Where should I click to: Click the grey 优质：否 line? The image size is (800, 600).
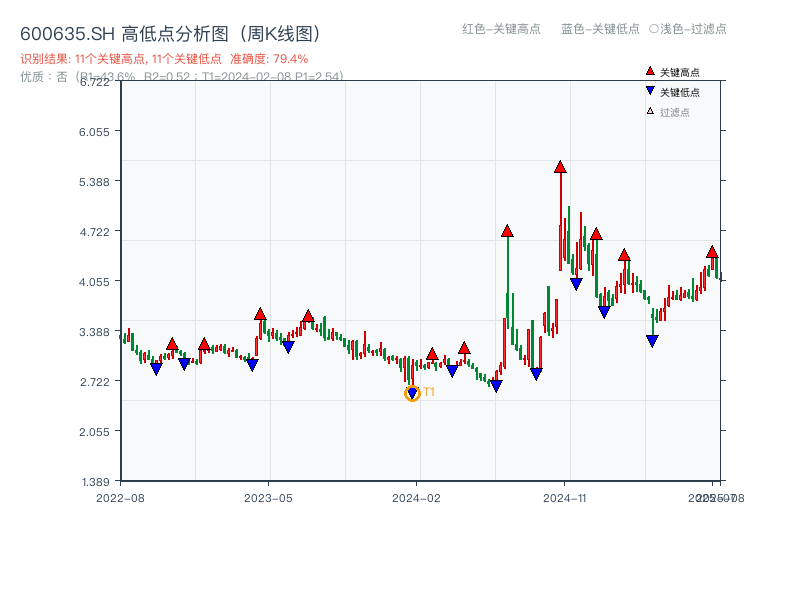coord(182,77)
